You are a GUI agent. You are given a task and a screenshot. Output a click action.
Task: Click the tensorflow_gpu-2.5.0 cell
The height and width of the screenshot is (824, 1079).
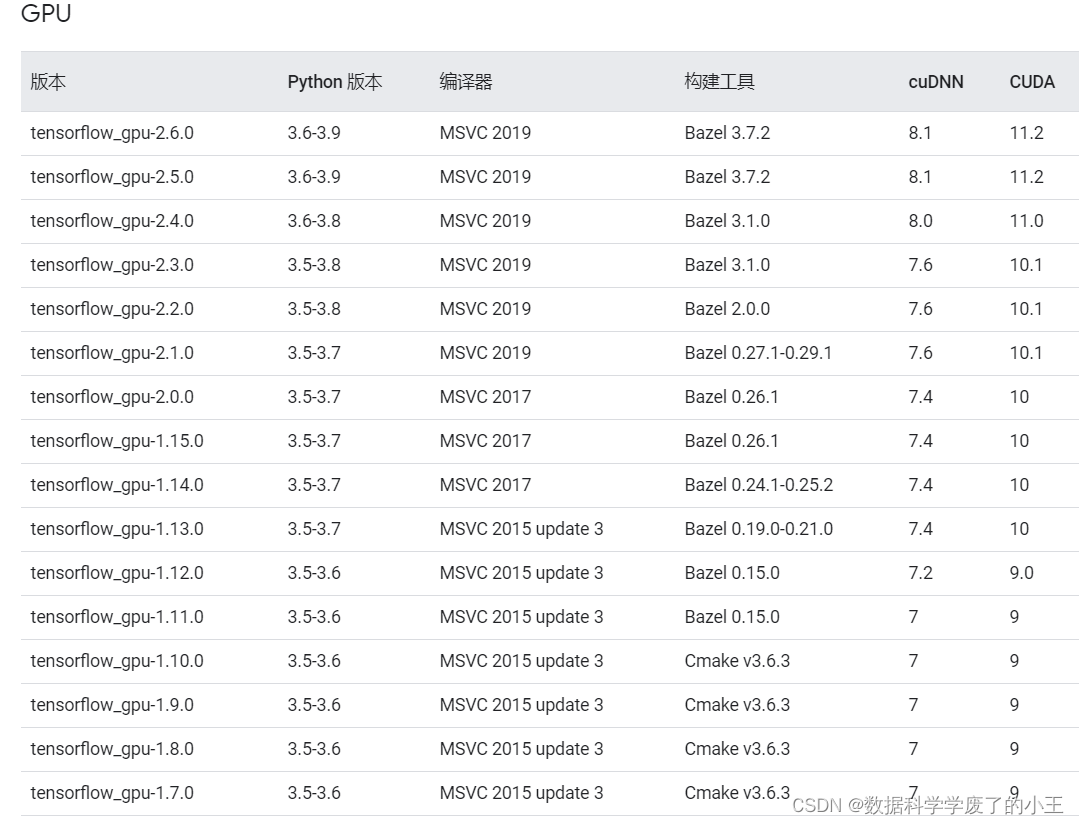pos(112,177)
